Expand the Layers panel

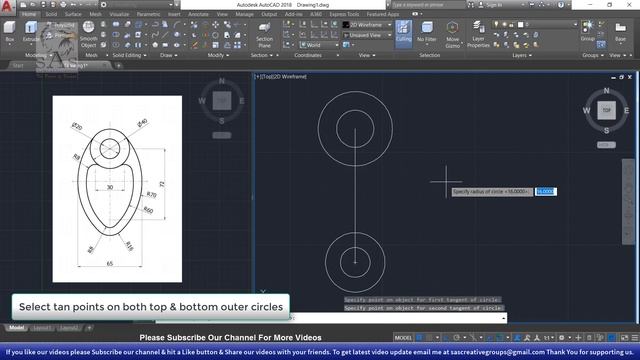click(522, 55)
